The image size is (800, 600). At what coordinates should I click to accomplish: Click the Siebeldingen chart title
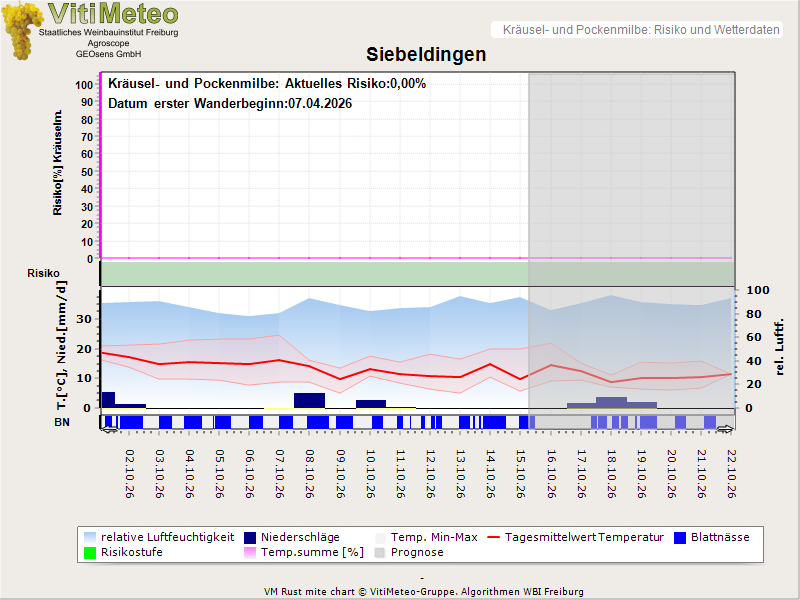[426, 54]
